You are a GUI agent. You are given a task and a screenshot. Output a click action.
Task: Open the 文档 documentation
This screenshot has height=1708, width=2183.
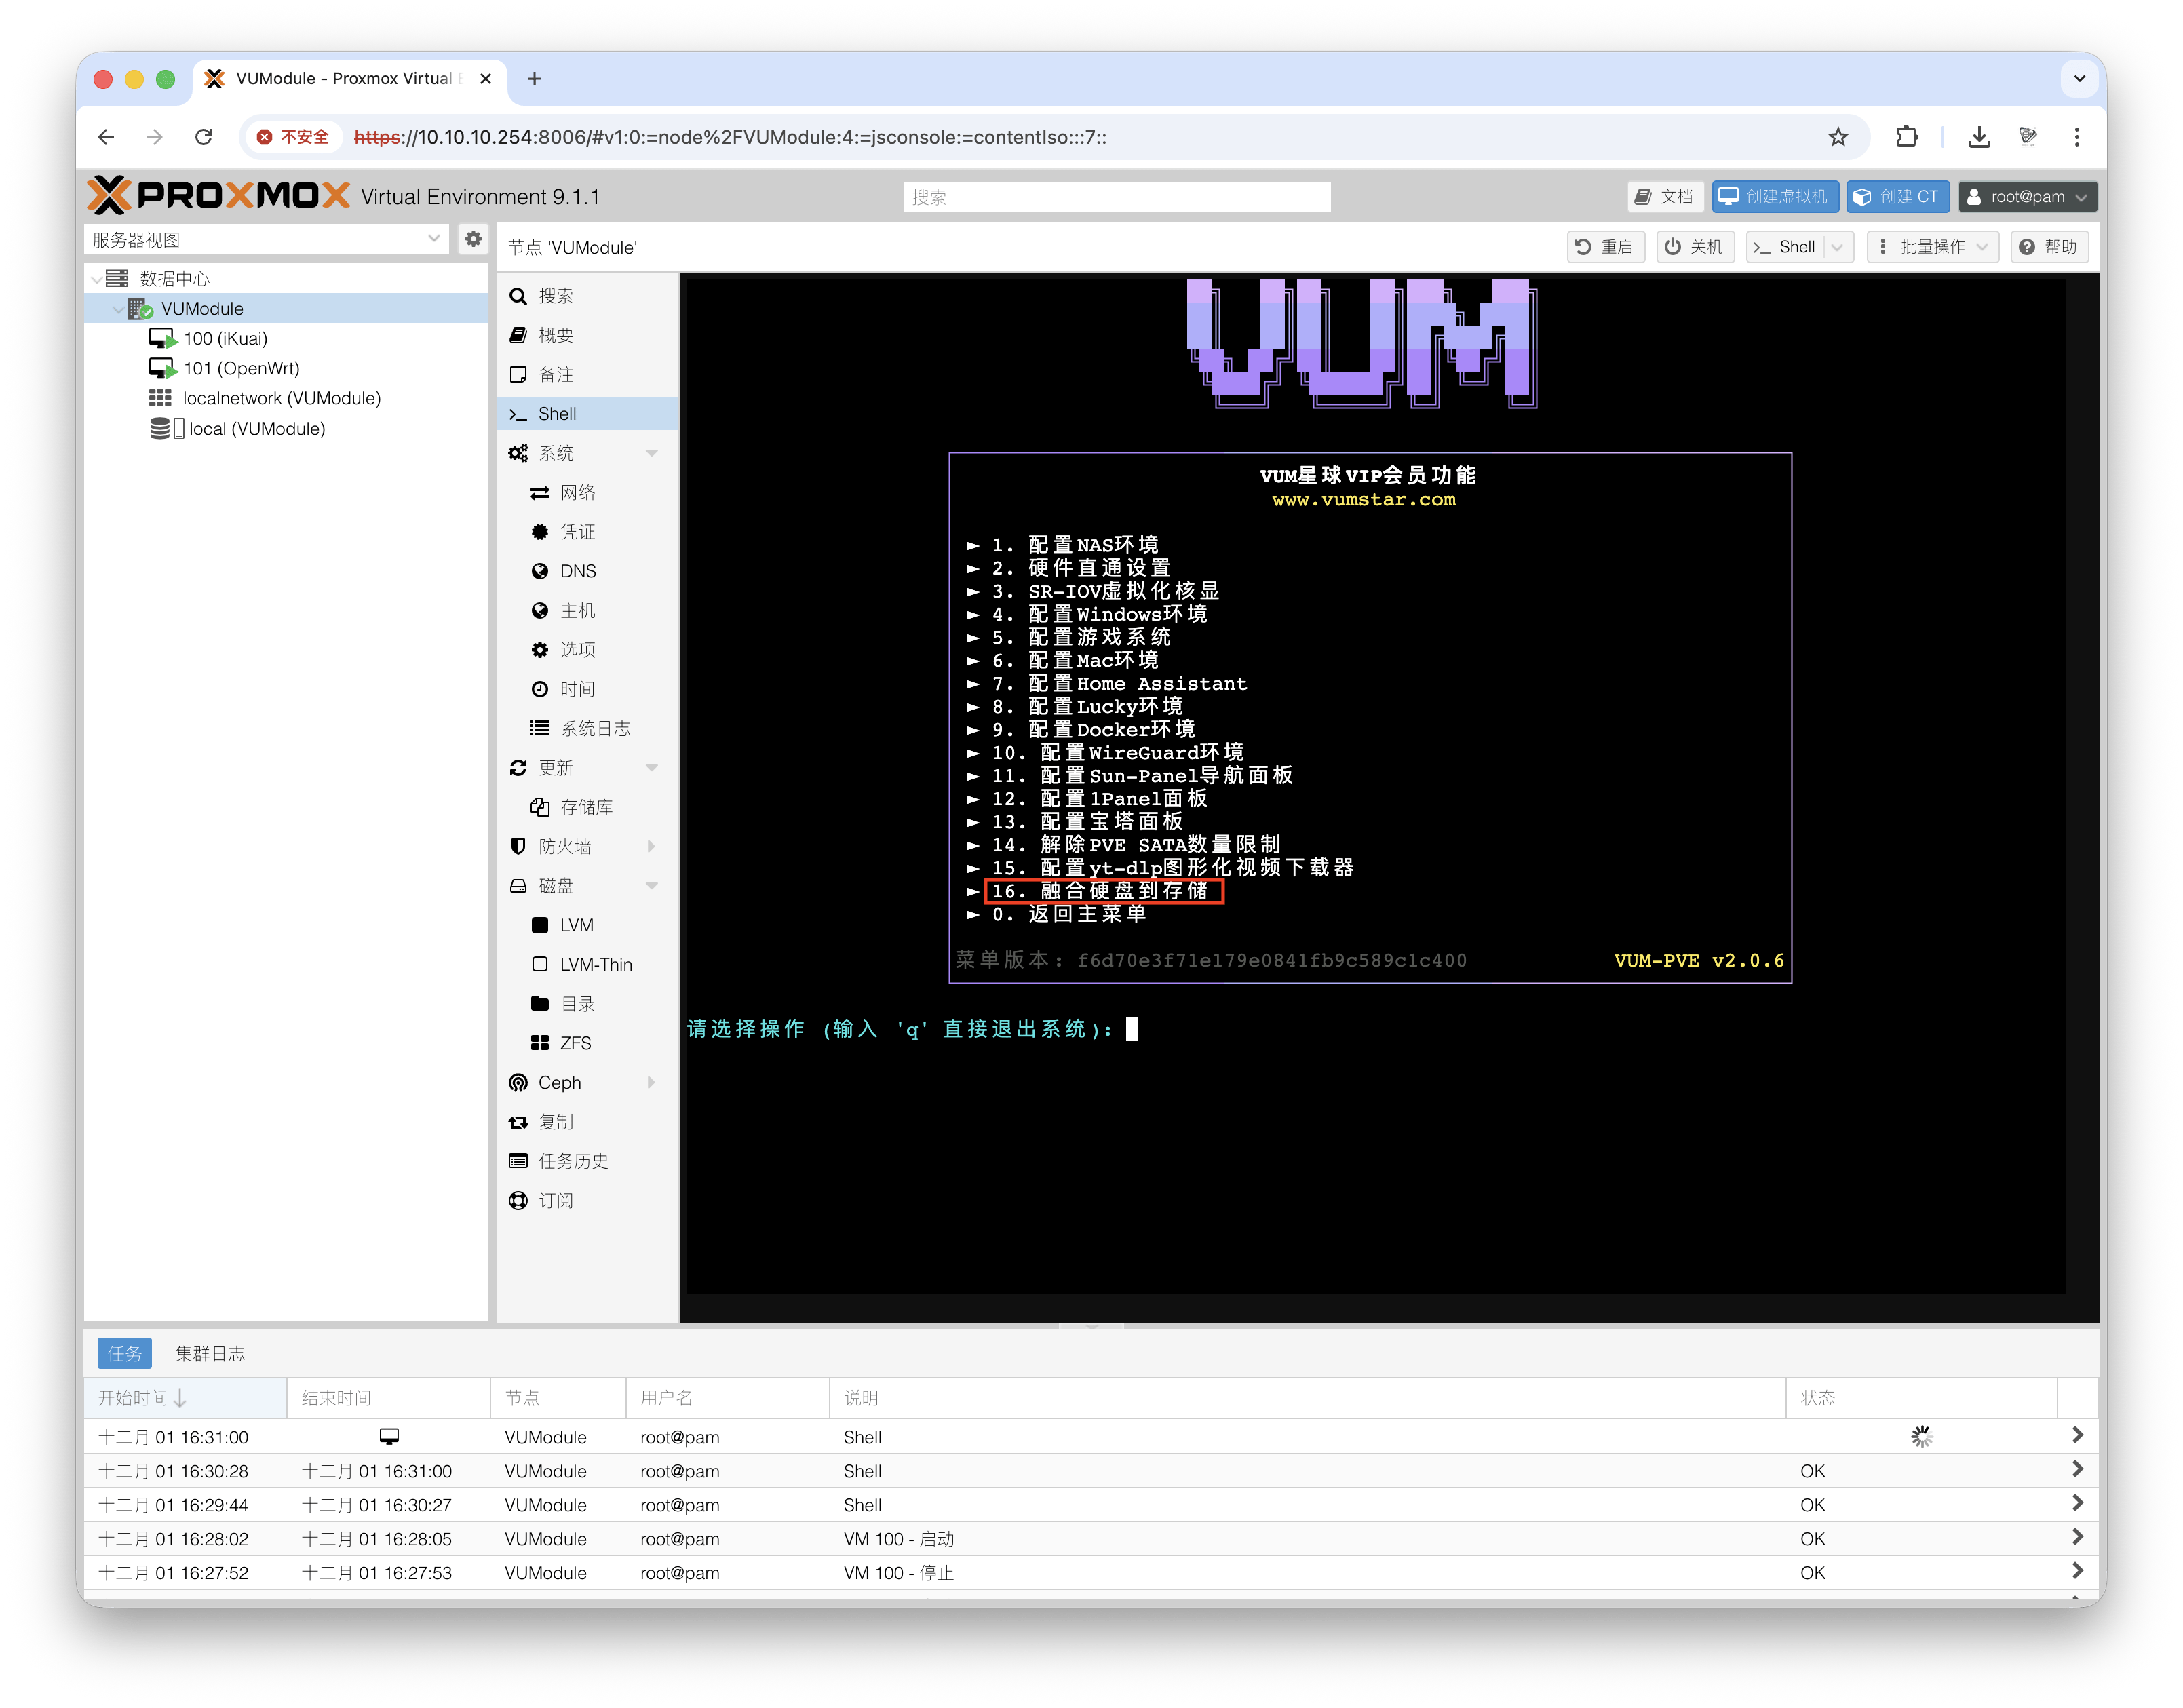pos(1665,196)
